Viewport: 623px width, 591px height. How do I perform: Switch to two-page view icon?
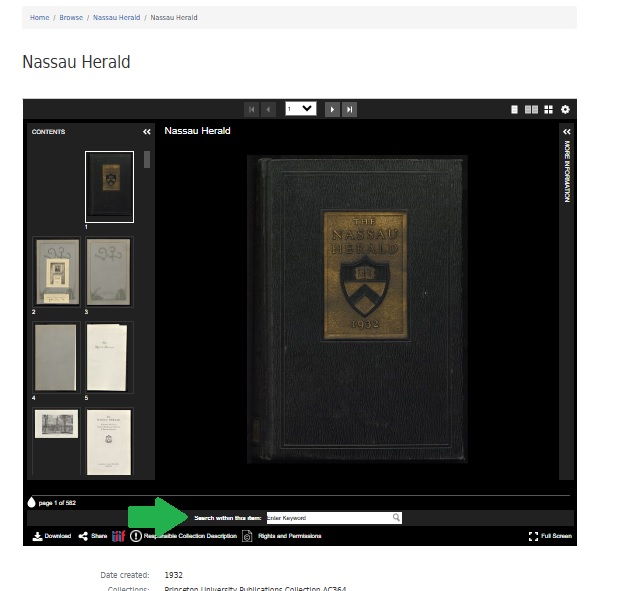click(531, 109)
